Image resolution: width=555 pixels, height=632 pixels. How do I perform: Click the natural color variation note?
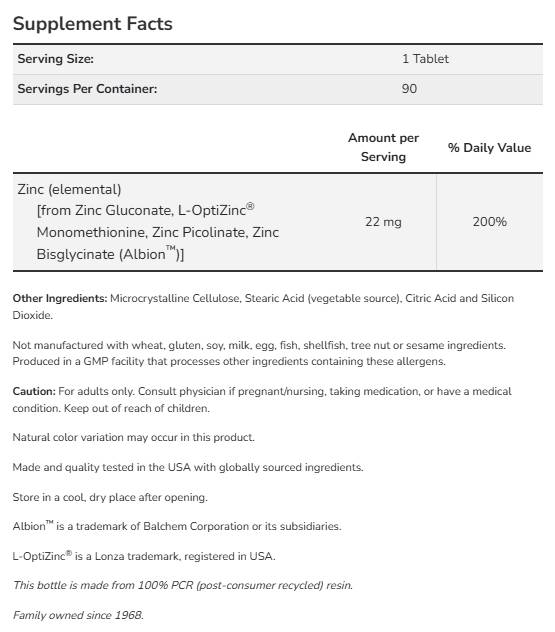pos(133,437)
